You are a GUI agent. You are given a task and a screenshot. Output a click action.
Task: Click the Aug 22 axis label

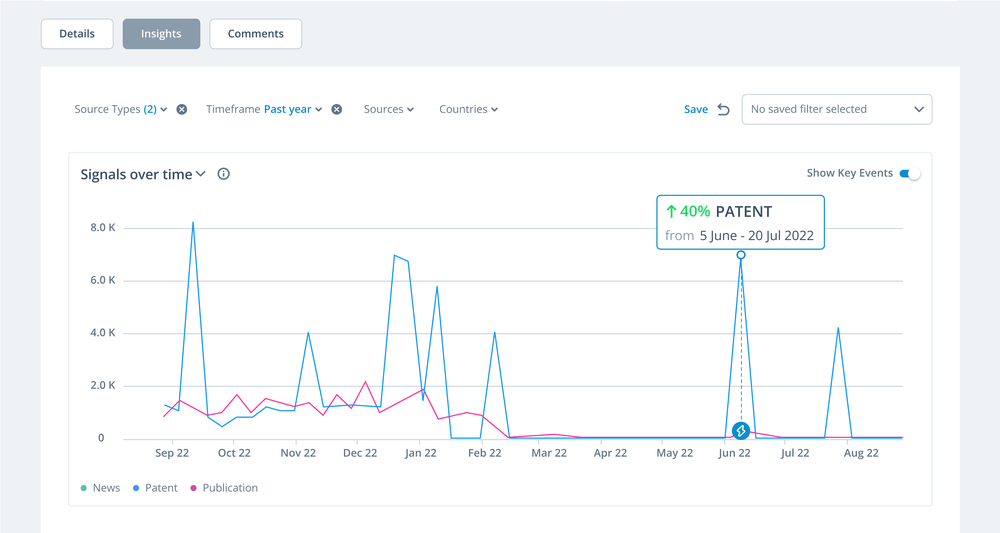(861, 453)
